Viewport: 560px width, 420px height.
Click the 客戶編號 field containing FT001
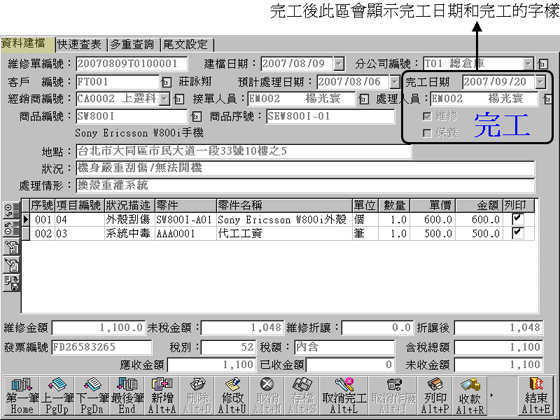[x=118, y=82]
